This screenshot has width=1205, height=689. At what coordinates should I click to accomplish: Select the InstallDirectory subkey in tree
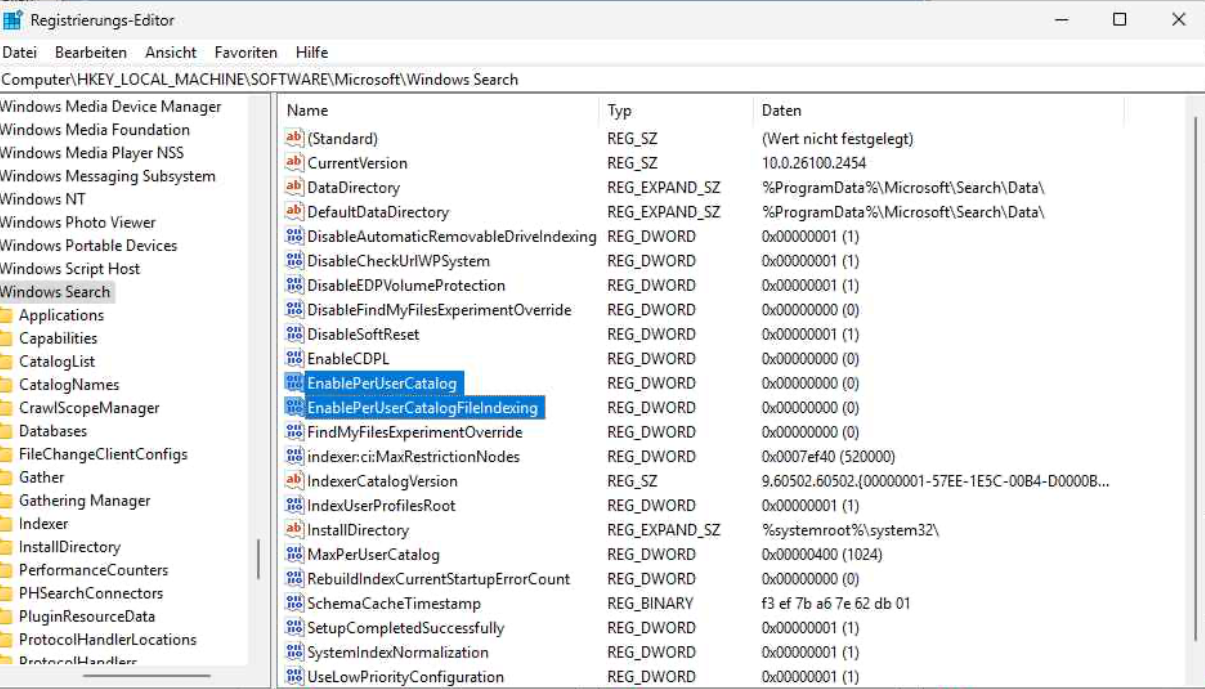[x=69, y=547]
